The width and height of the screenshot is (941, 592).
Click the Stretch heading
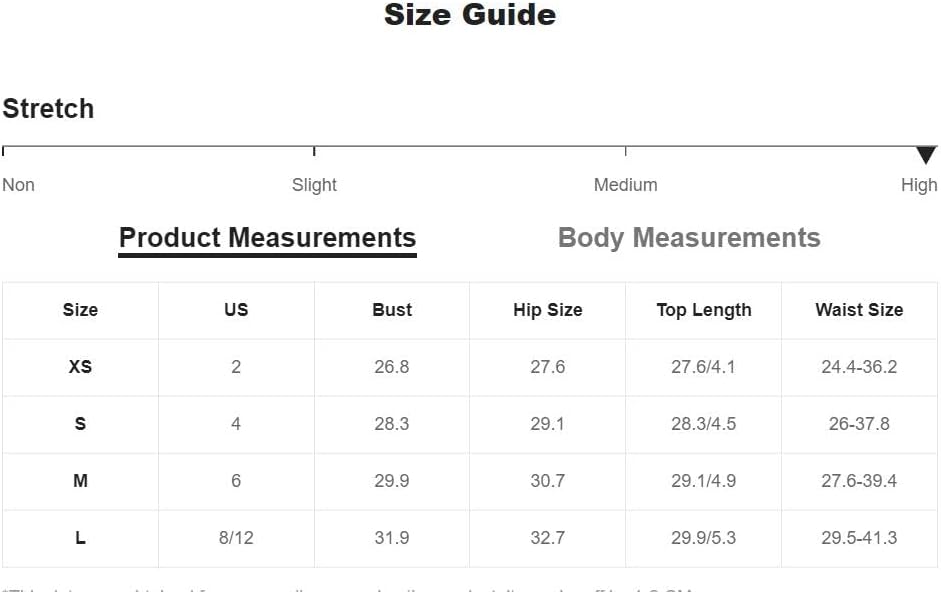(48, 109)
